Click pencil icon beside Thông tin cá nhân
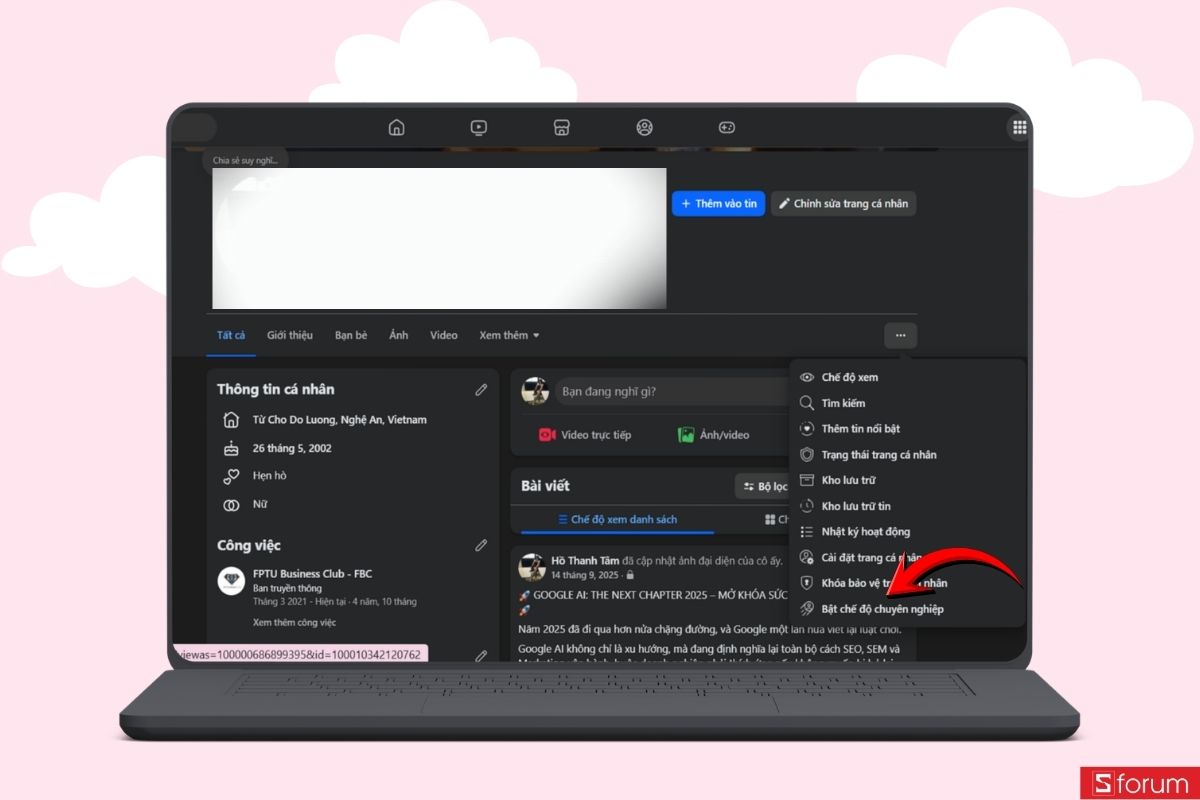 tap(481, 390)
